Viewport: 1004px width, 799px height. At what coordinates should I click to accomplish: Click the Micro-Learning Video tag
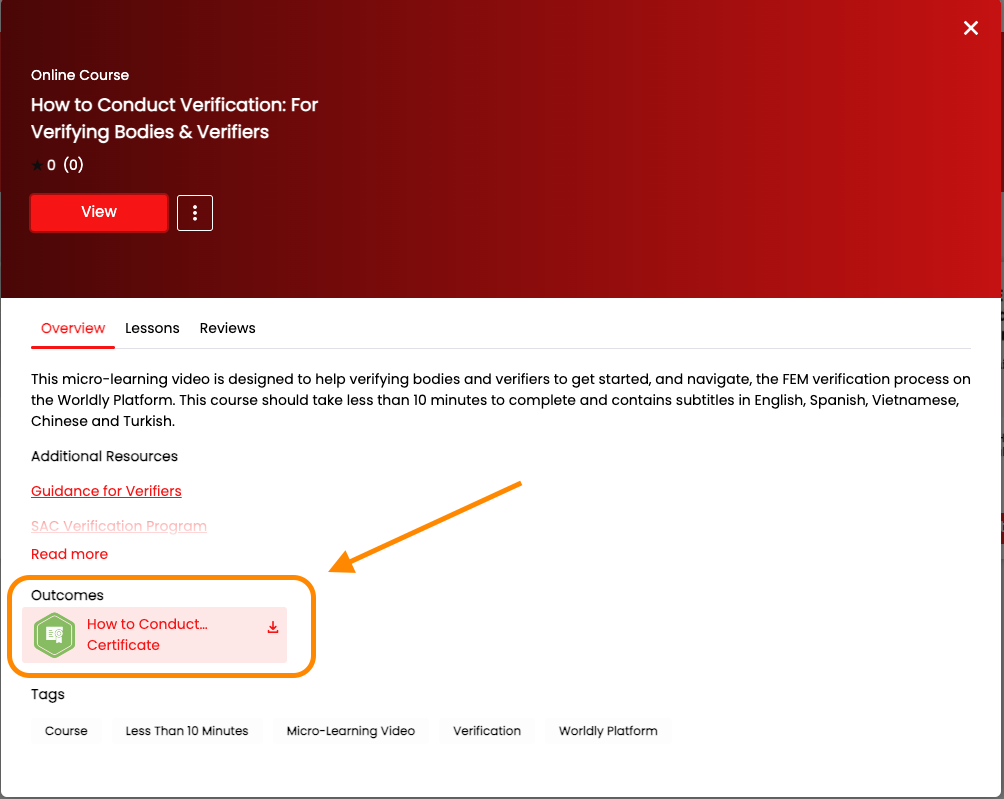[350, 731]
